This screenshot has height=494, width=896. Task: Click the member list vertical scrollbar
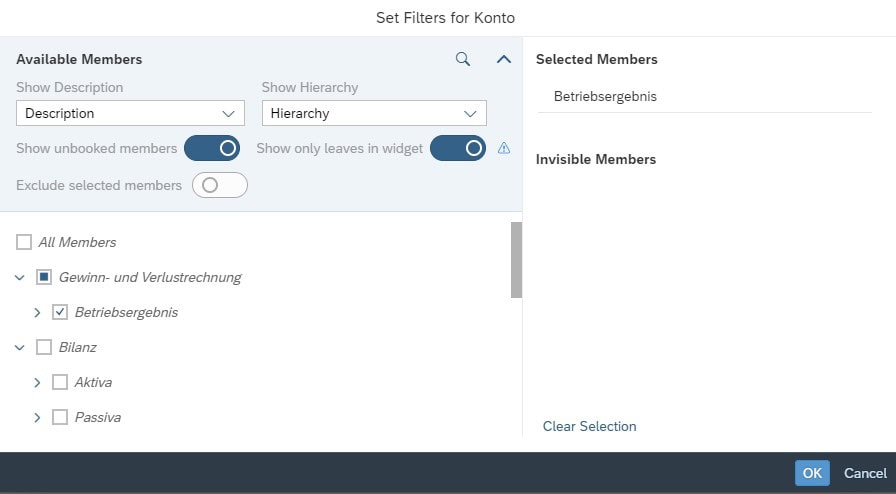pyautogui.click(x=516, y=260)
